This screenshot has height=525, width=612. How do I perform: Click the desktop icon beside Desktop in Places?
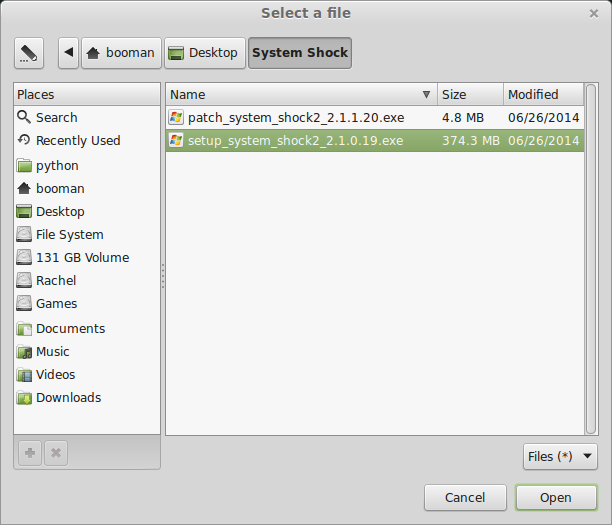tap(24, 212)
